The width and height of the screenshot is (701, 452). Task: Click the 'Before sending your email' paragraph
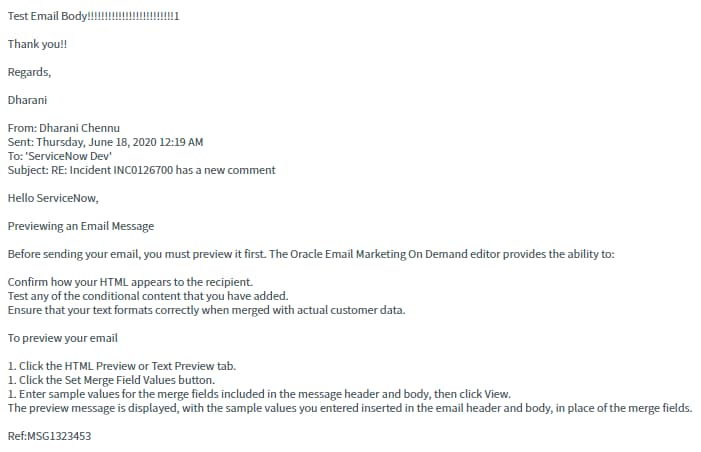pyautogui.click(x=311, y=254)
